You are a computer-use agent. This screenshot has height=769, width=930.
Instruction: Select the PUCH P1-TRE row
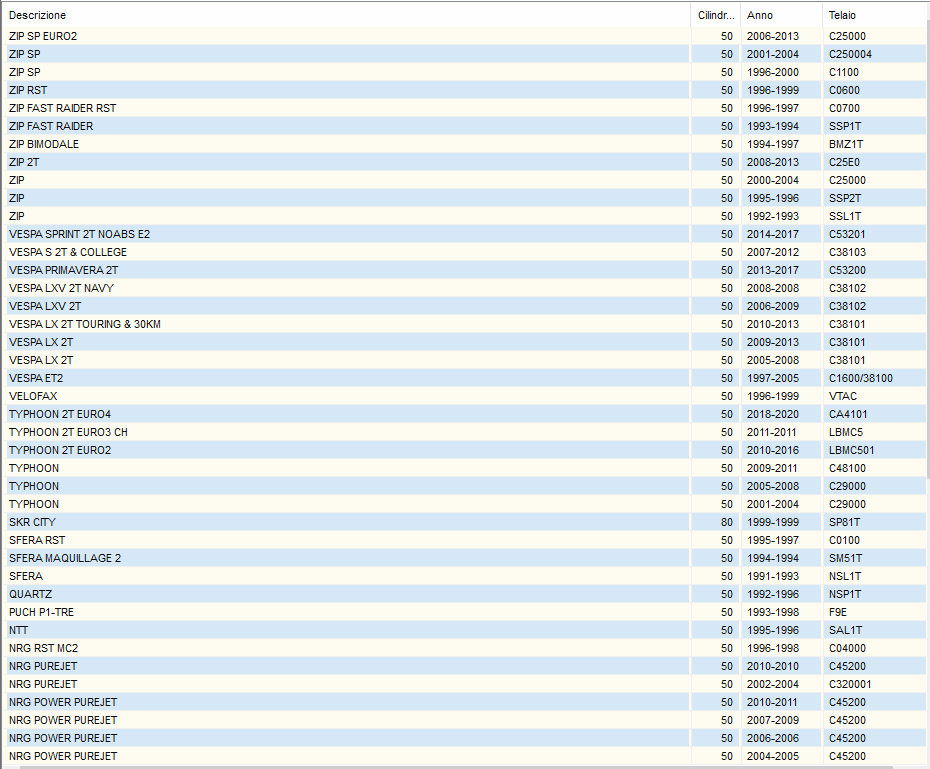(41, 612)
